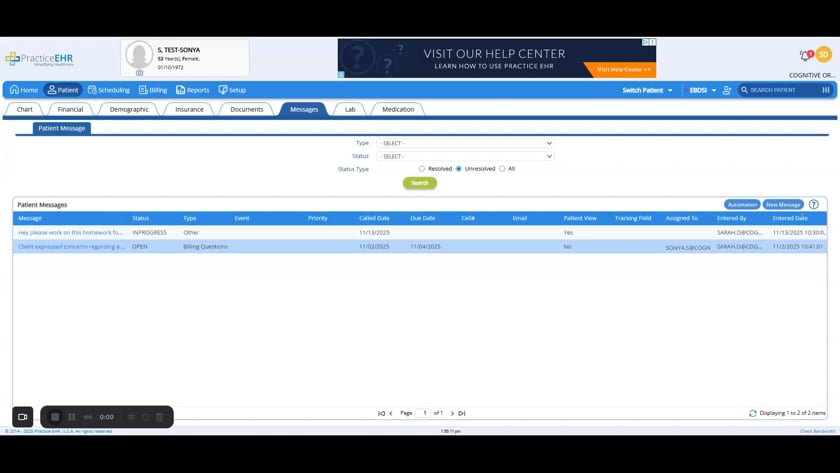Click the ad info icon on banner
The width and height of the screenshot is (840, 473).
tap(646, 42)
